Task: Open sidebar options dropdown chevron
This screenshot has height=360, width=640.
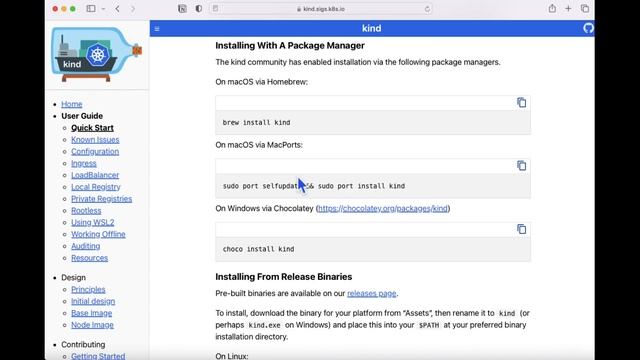Action: tap(103, 9)
